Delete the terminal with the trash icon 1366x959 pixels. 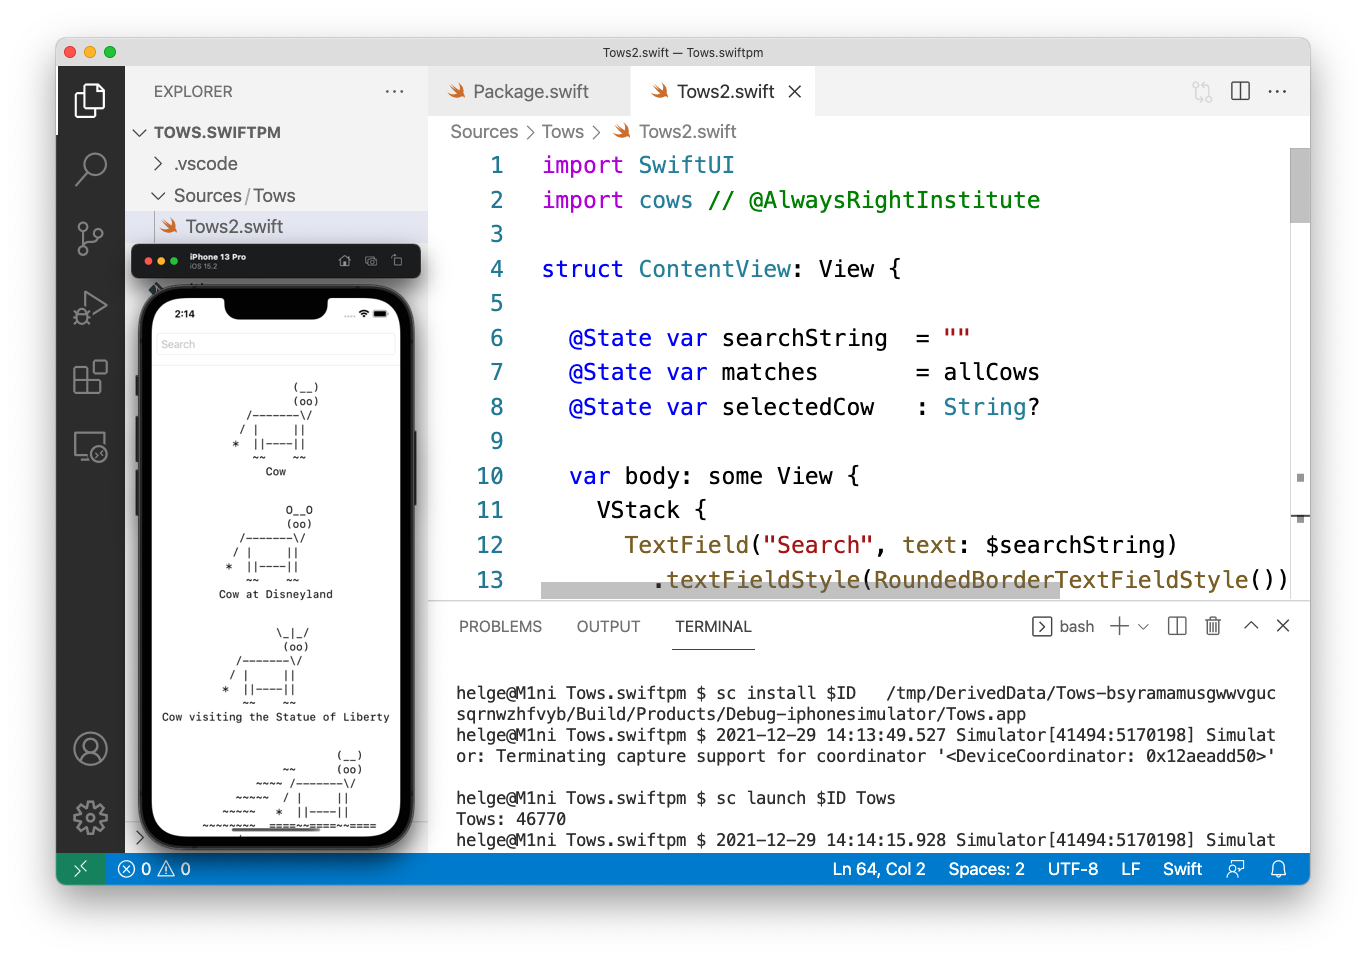pyautogui.click(x=1213, y=626)
